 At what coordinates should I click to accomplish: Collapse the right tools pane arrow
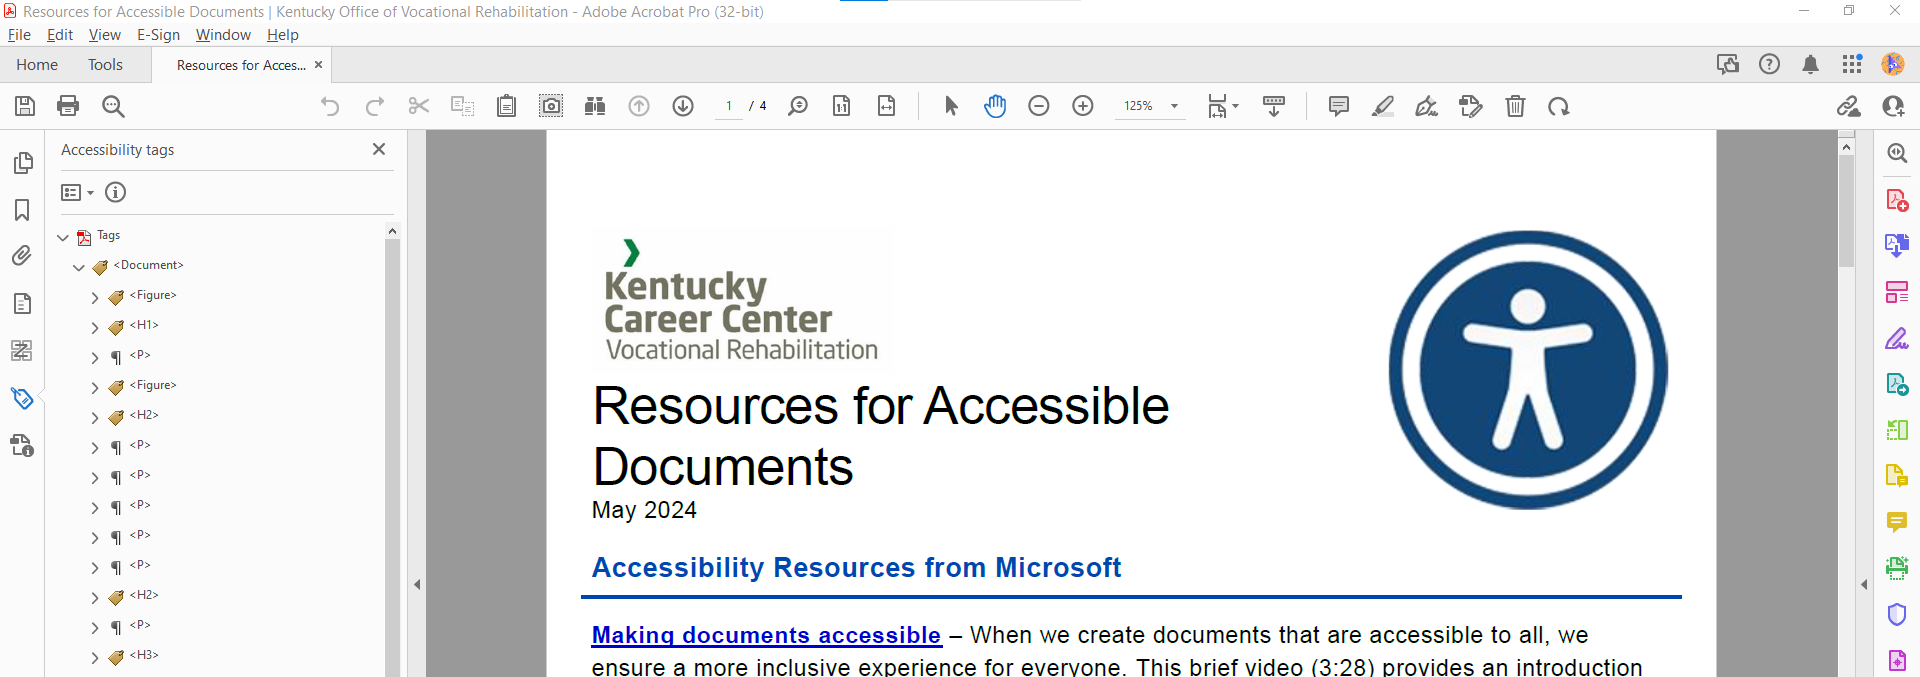tap(1864, 584)
